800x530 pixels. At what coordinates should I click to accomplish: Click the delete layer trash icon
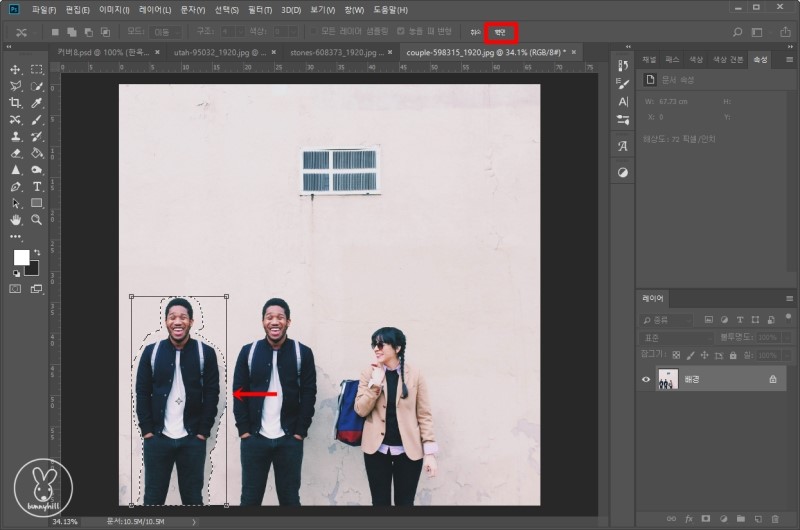pyautogui.click(x=774, y=519)
